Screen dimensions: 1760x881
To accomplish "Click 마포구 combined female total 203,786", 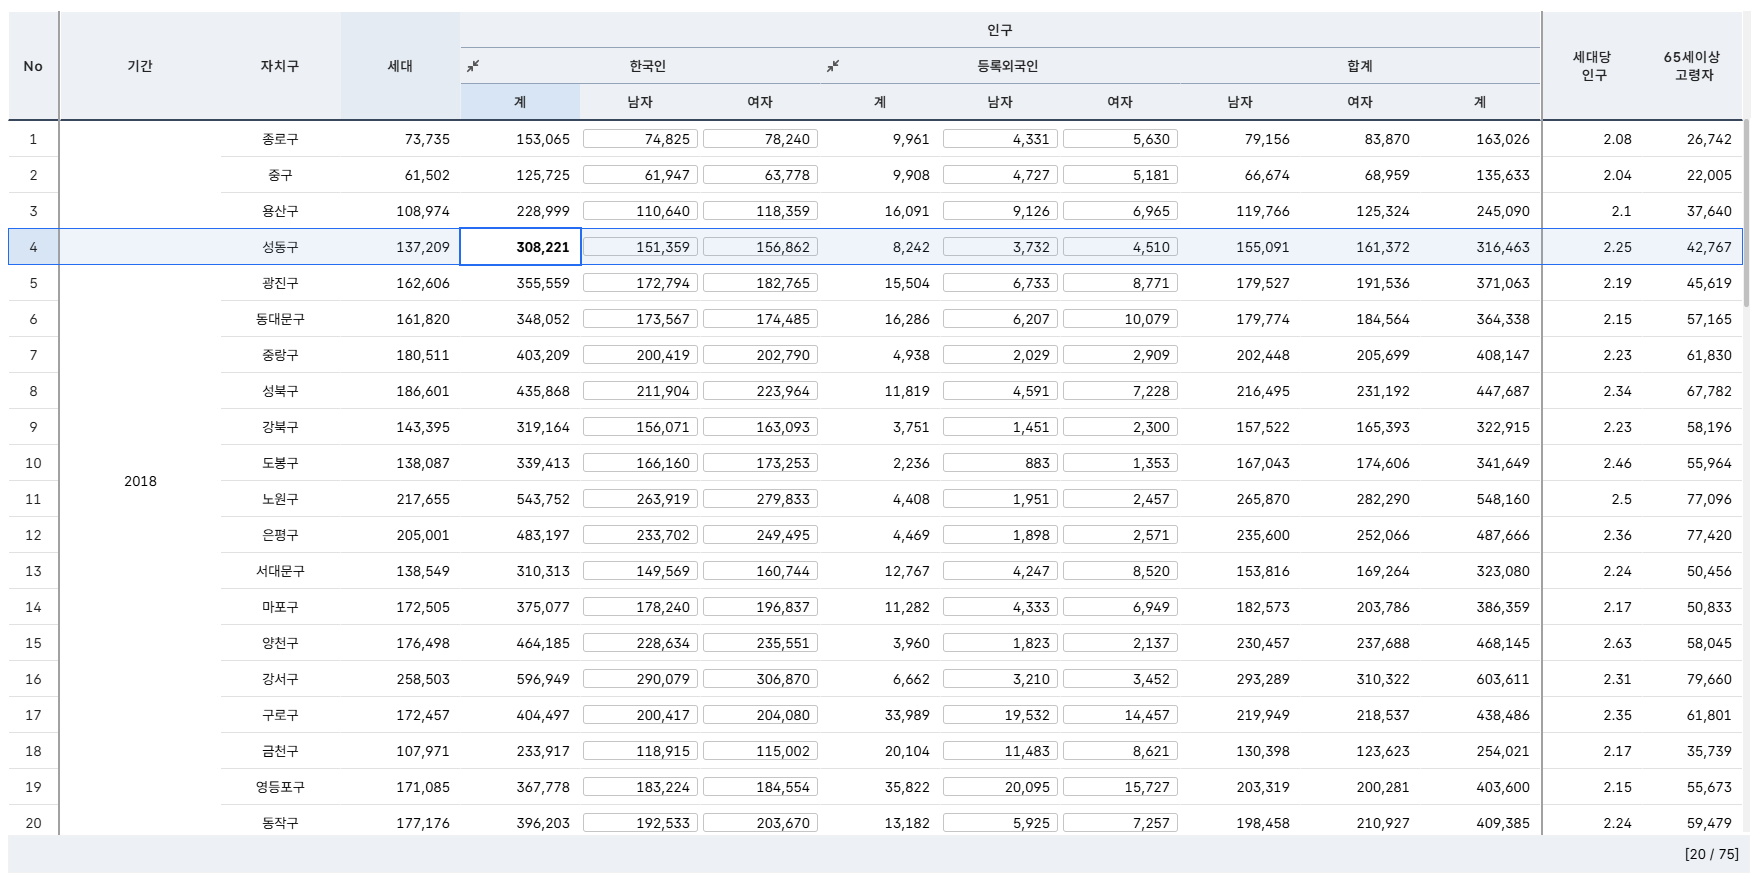I will coord(1360,607).
